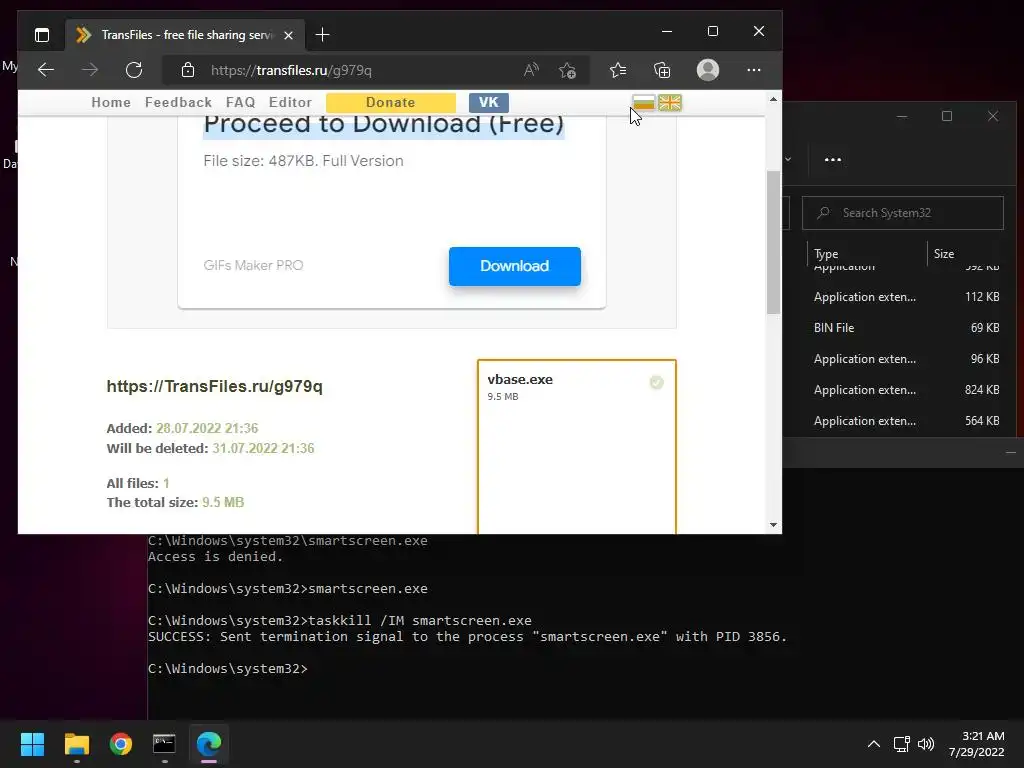Open the Windows Start button
Screen dimensions: 1024x768
coord(32,744)
